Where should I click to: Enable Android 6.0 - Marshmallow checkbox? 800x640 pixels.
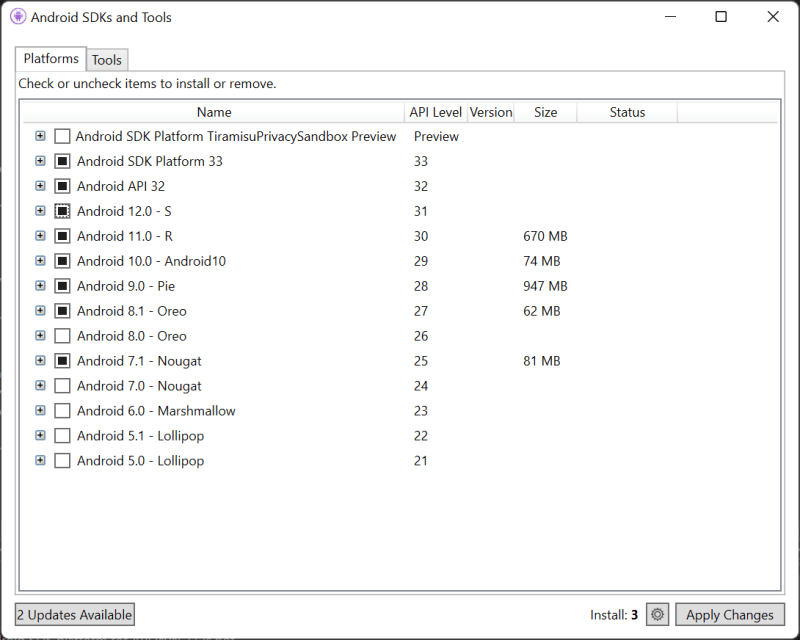click(x=62, y=411)
